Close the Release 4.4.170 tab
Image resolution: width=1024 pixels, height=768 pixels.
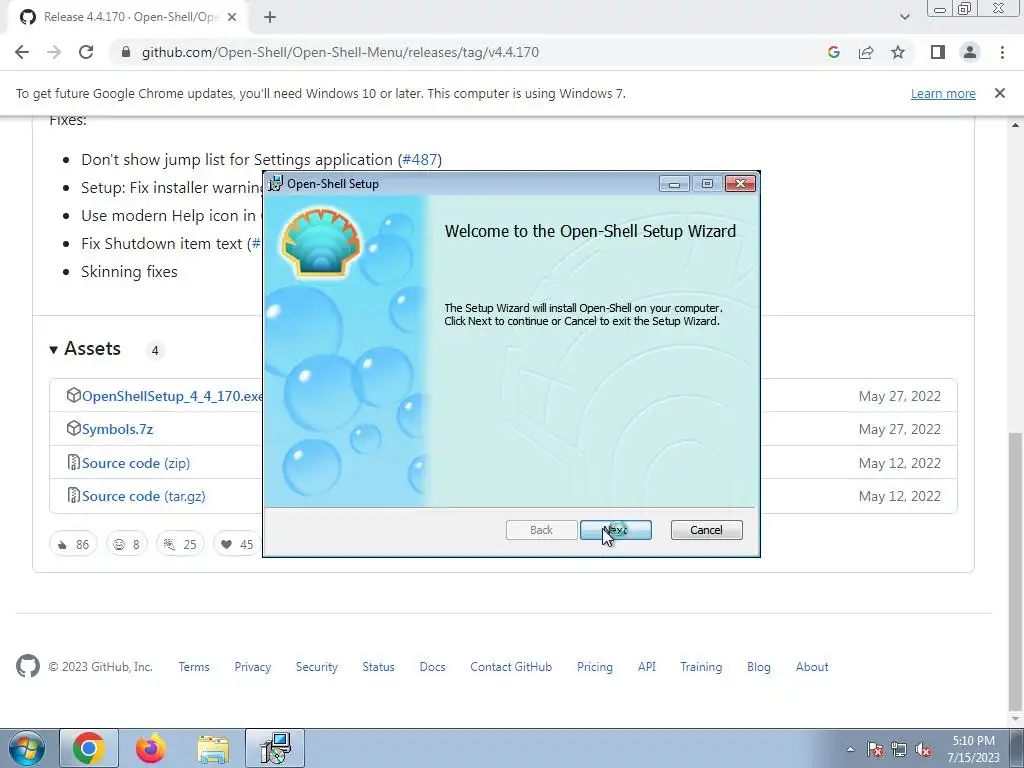point(232,17)
